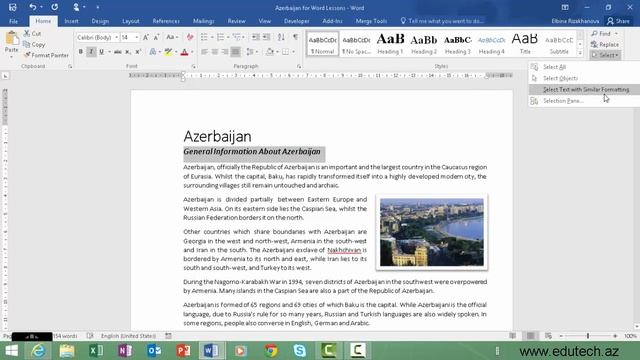This screenshot has width=640, height=360.
Task: Toggle Underline formatting
Action: click(101, 52)
